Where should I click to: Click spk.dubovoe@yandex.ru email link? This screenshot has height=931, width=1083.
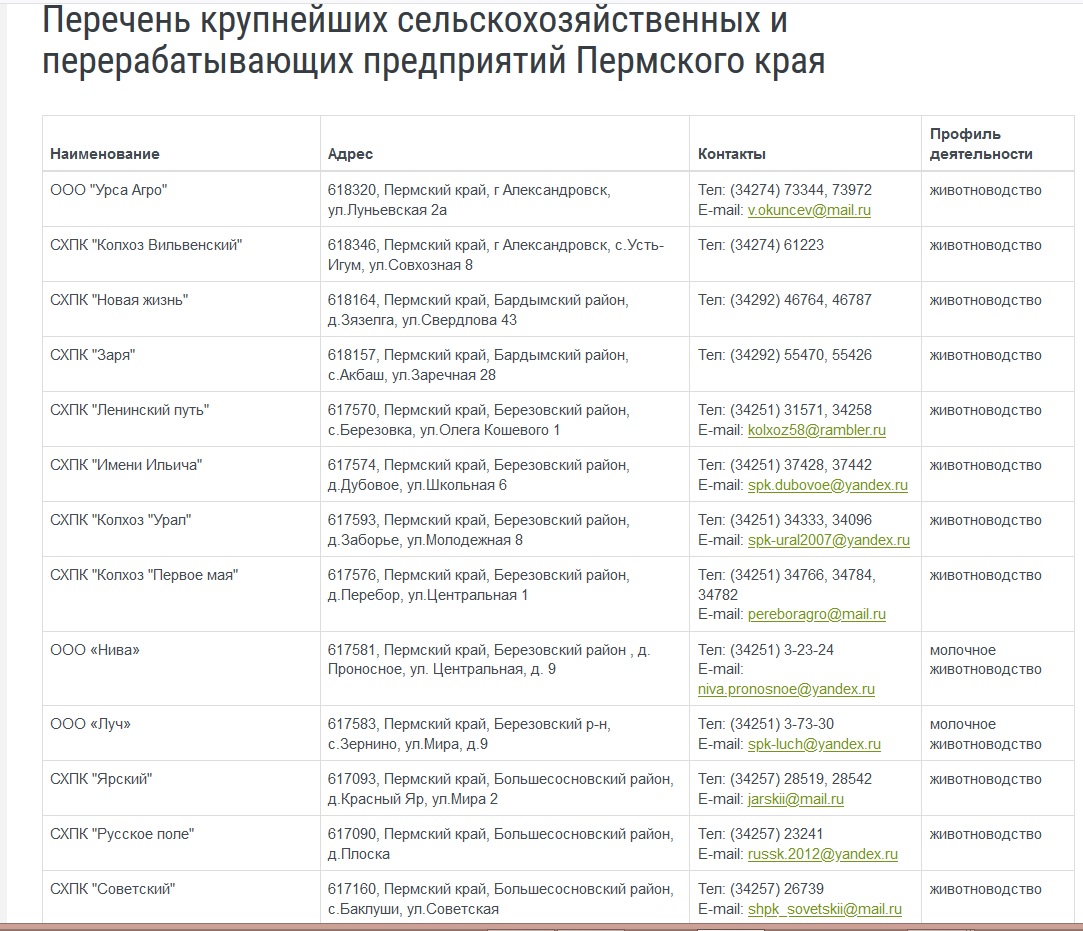pyautogui.click(x=827, y=485)
